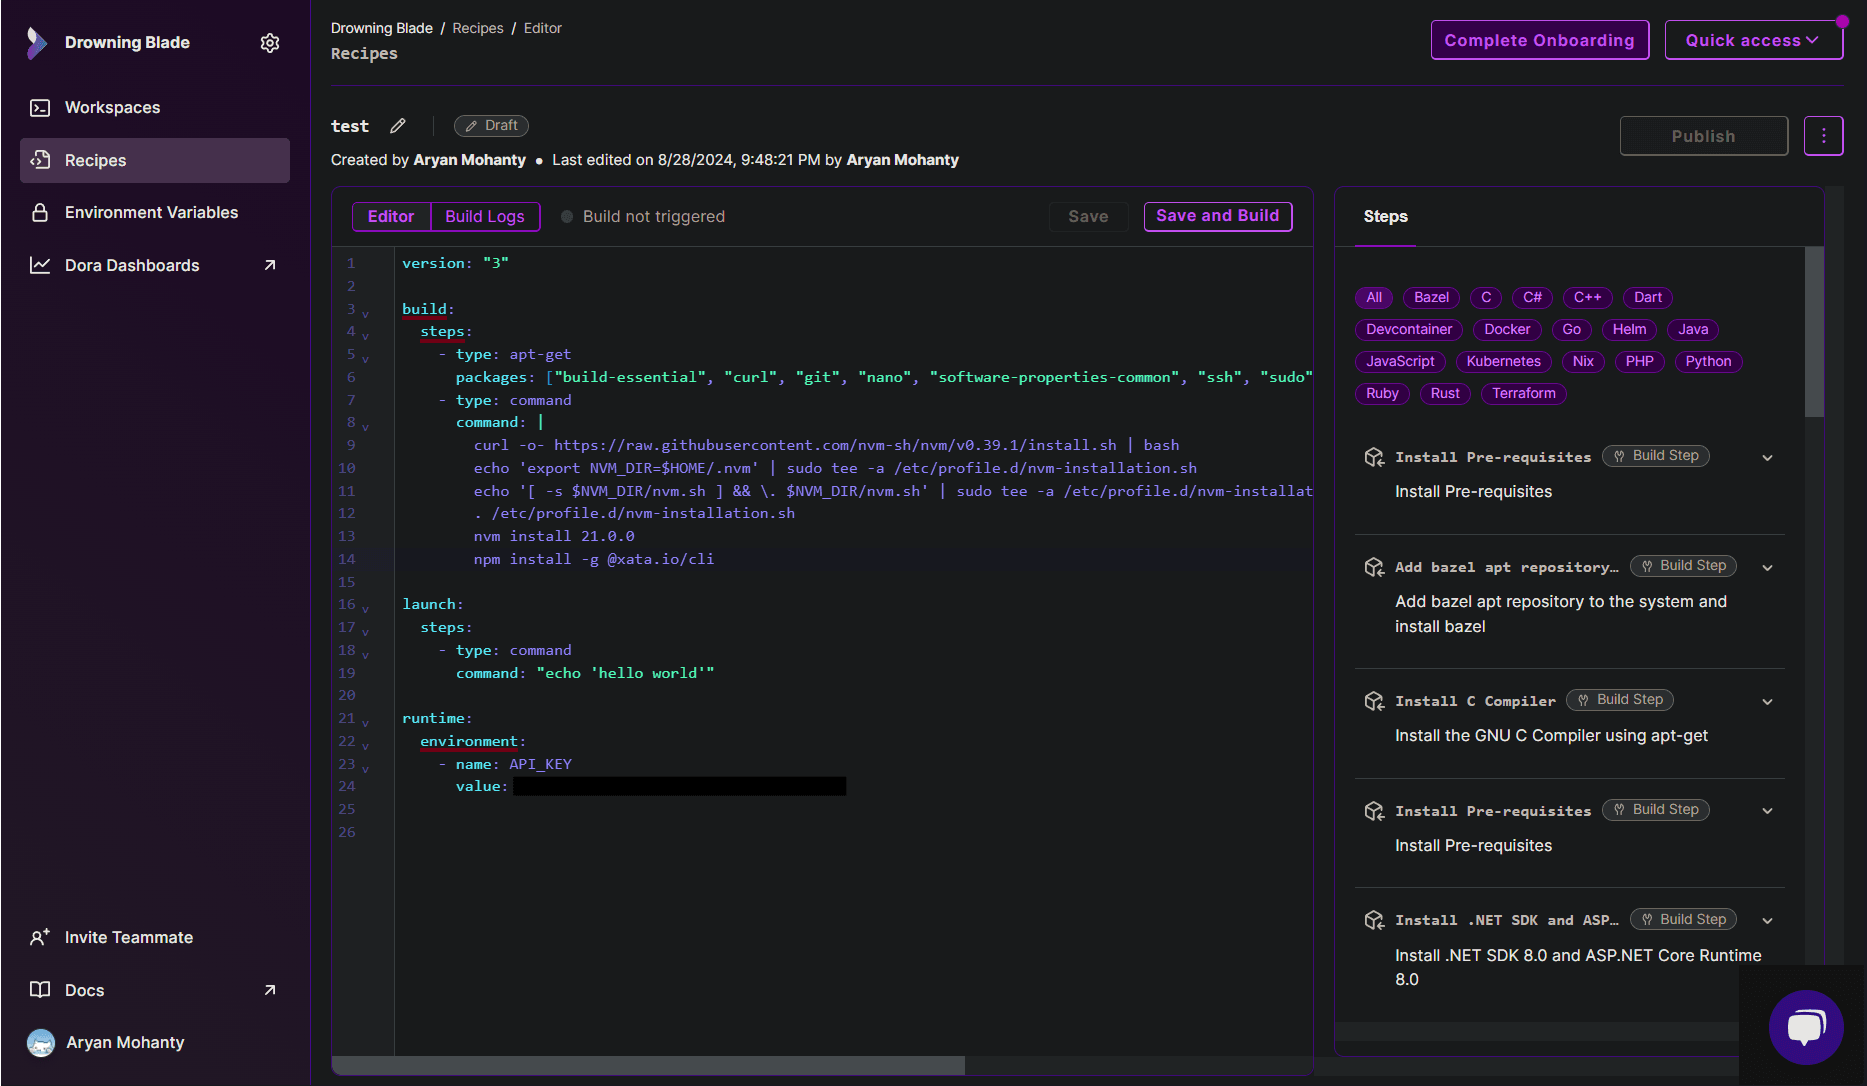The image size is (1867, 1086).
Task: Select the Editor tab
Action: (390, 216)
